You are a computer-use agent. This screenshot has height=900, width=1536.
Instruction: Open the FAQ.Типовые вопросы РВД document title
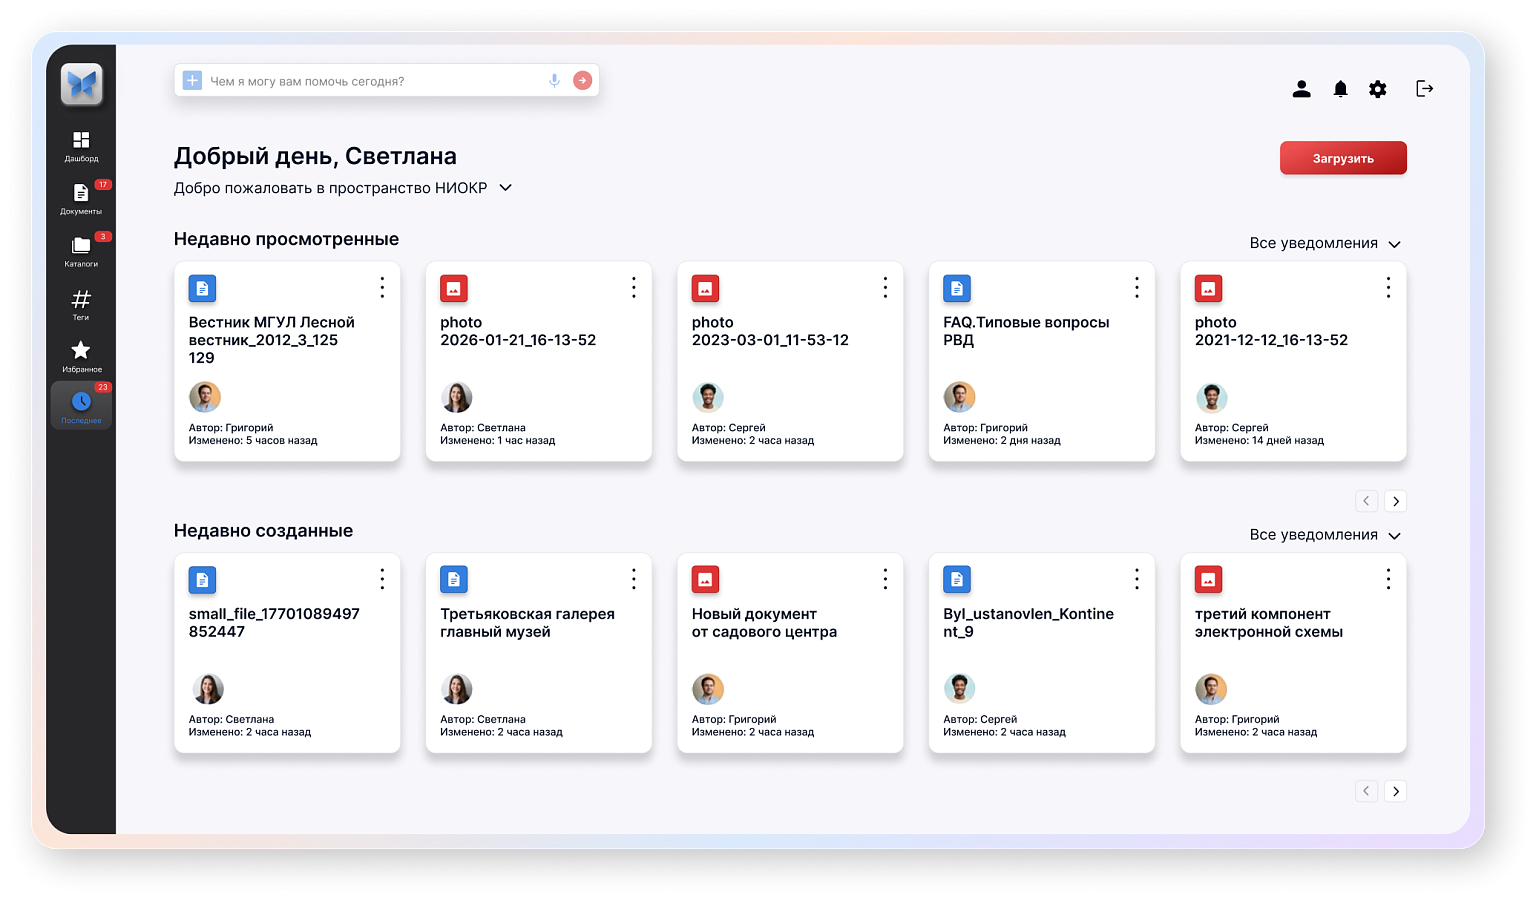click(x=1026, y=331)
